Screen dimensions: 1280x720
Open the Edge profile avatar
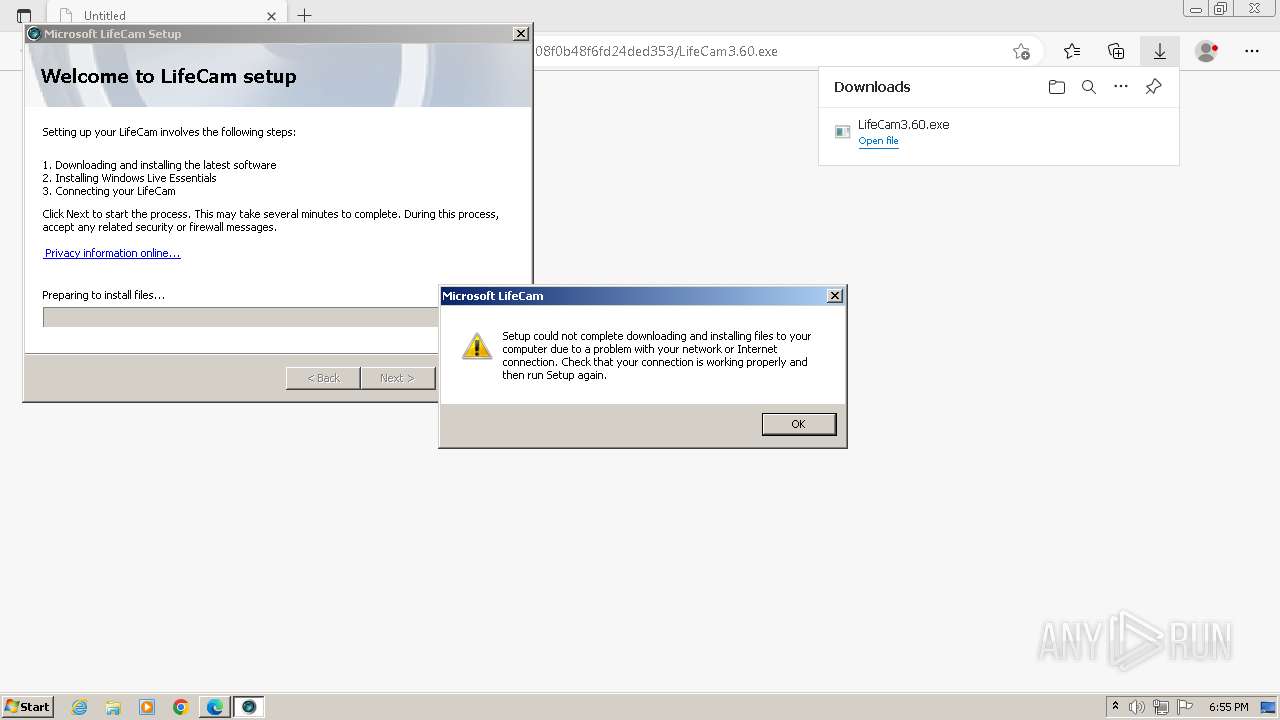(1207, 51)
